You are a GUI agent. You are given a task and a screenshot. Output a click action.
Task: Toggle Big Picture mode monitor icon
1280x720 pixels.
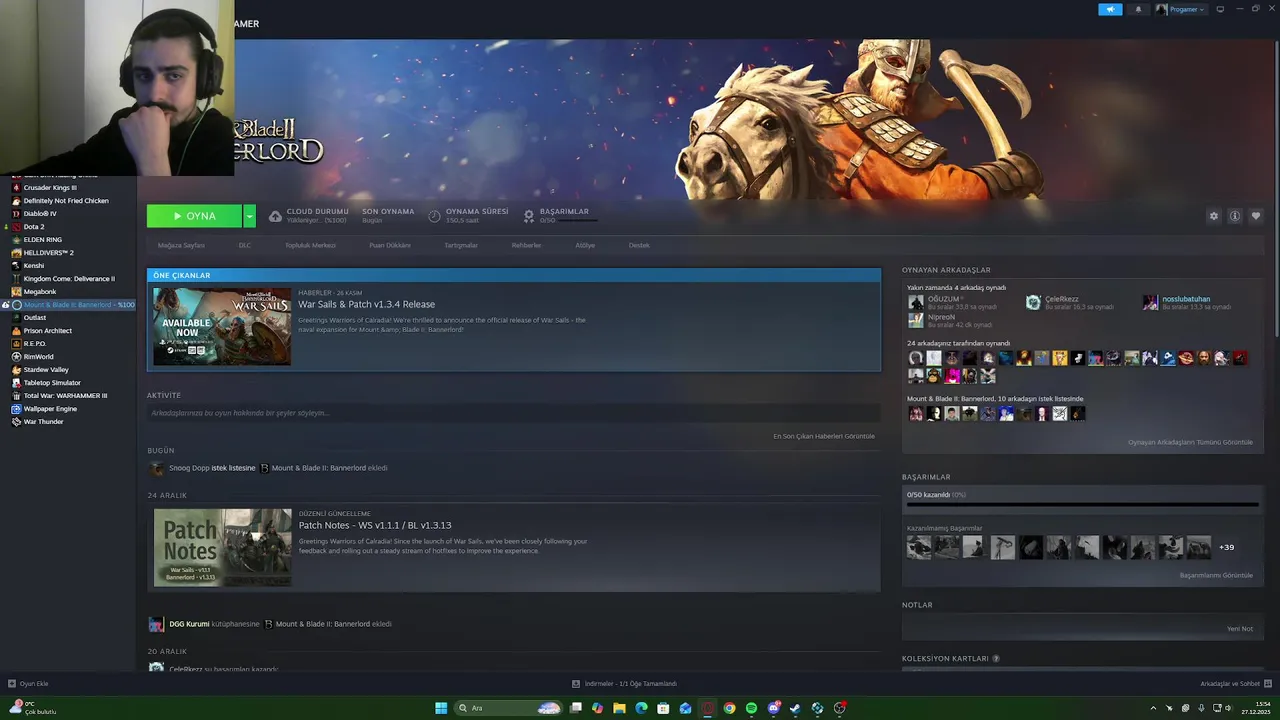1220,9
